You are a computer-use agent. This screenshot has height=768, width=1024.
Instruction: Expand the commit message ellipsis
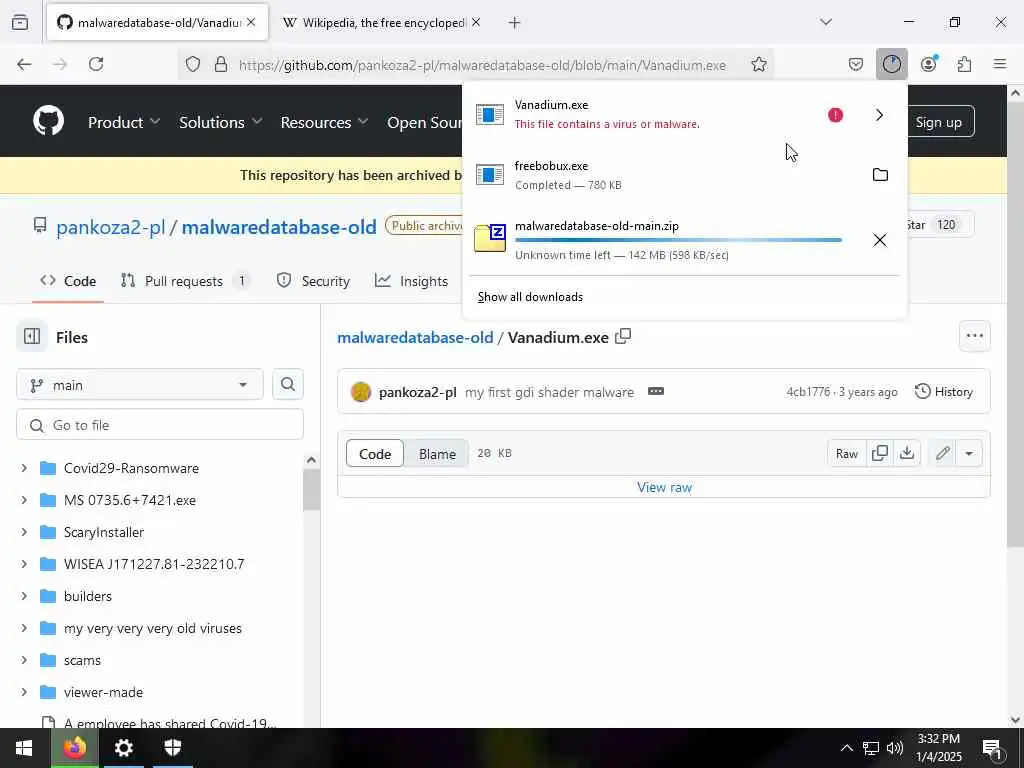pyautogui.click(x=656, y=391)
